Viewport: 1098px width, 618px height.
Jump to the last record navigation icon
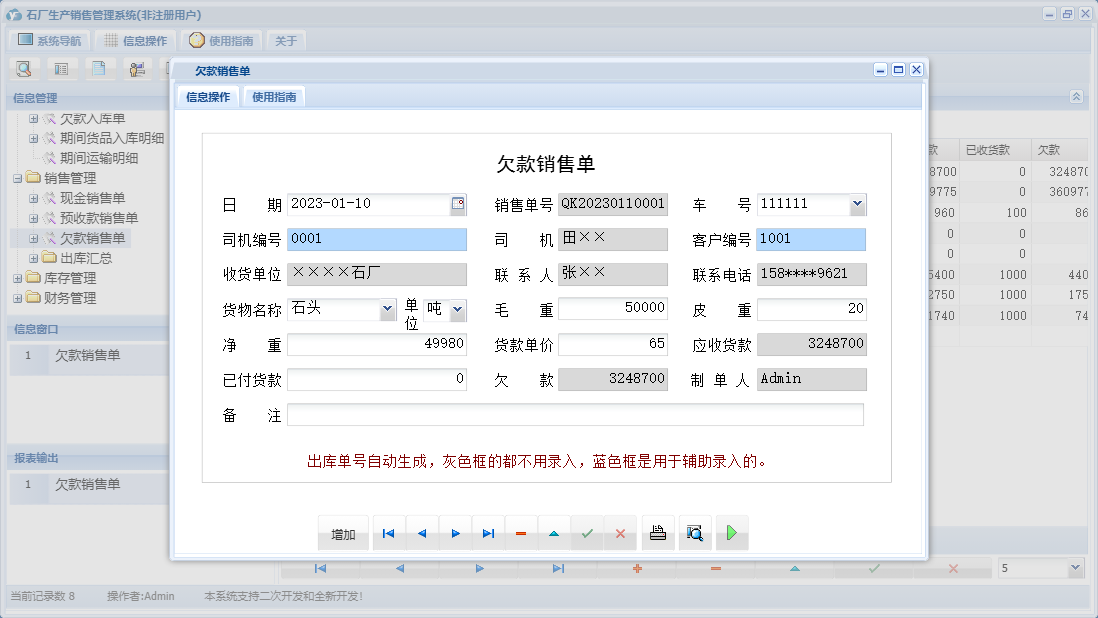(488, 533)
